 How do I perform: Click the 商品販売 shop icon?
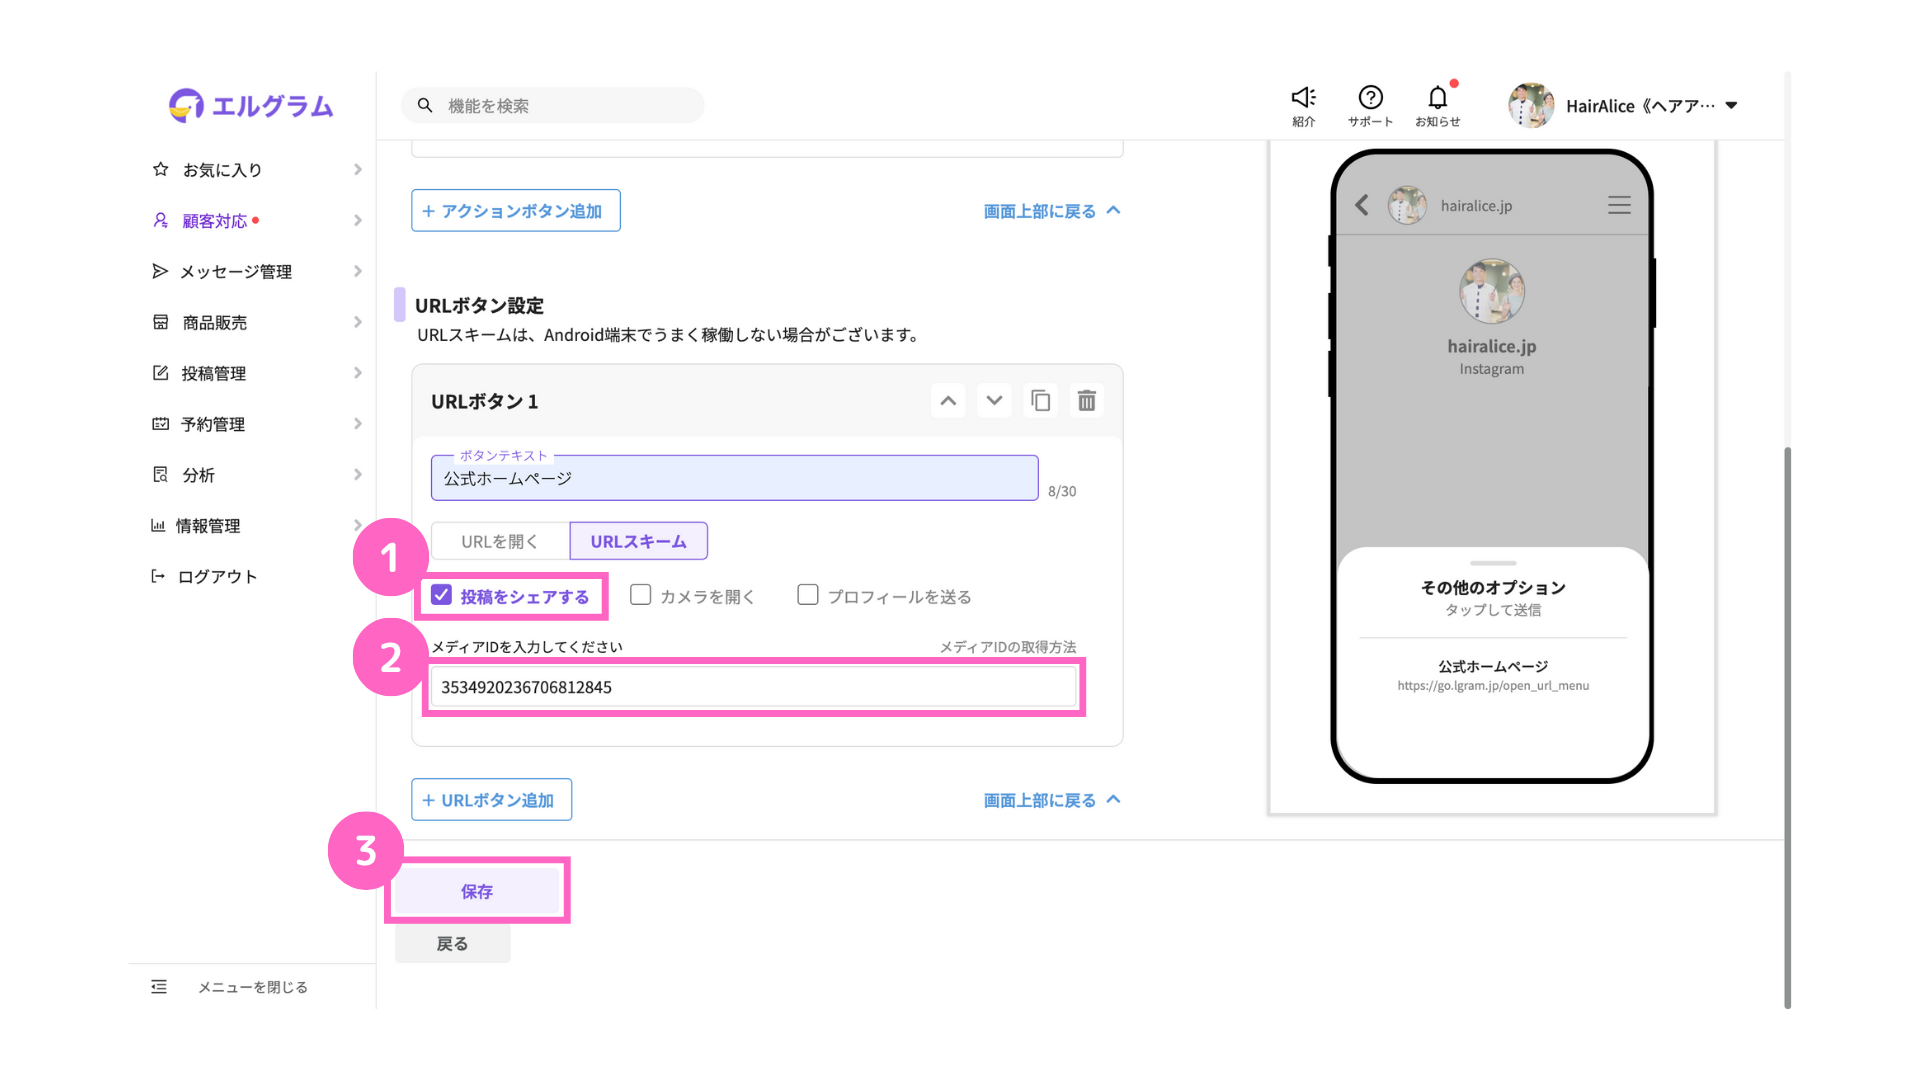coord(160,322)
